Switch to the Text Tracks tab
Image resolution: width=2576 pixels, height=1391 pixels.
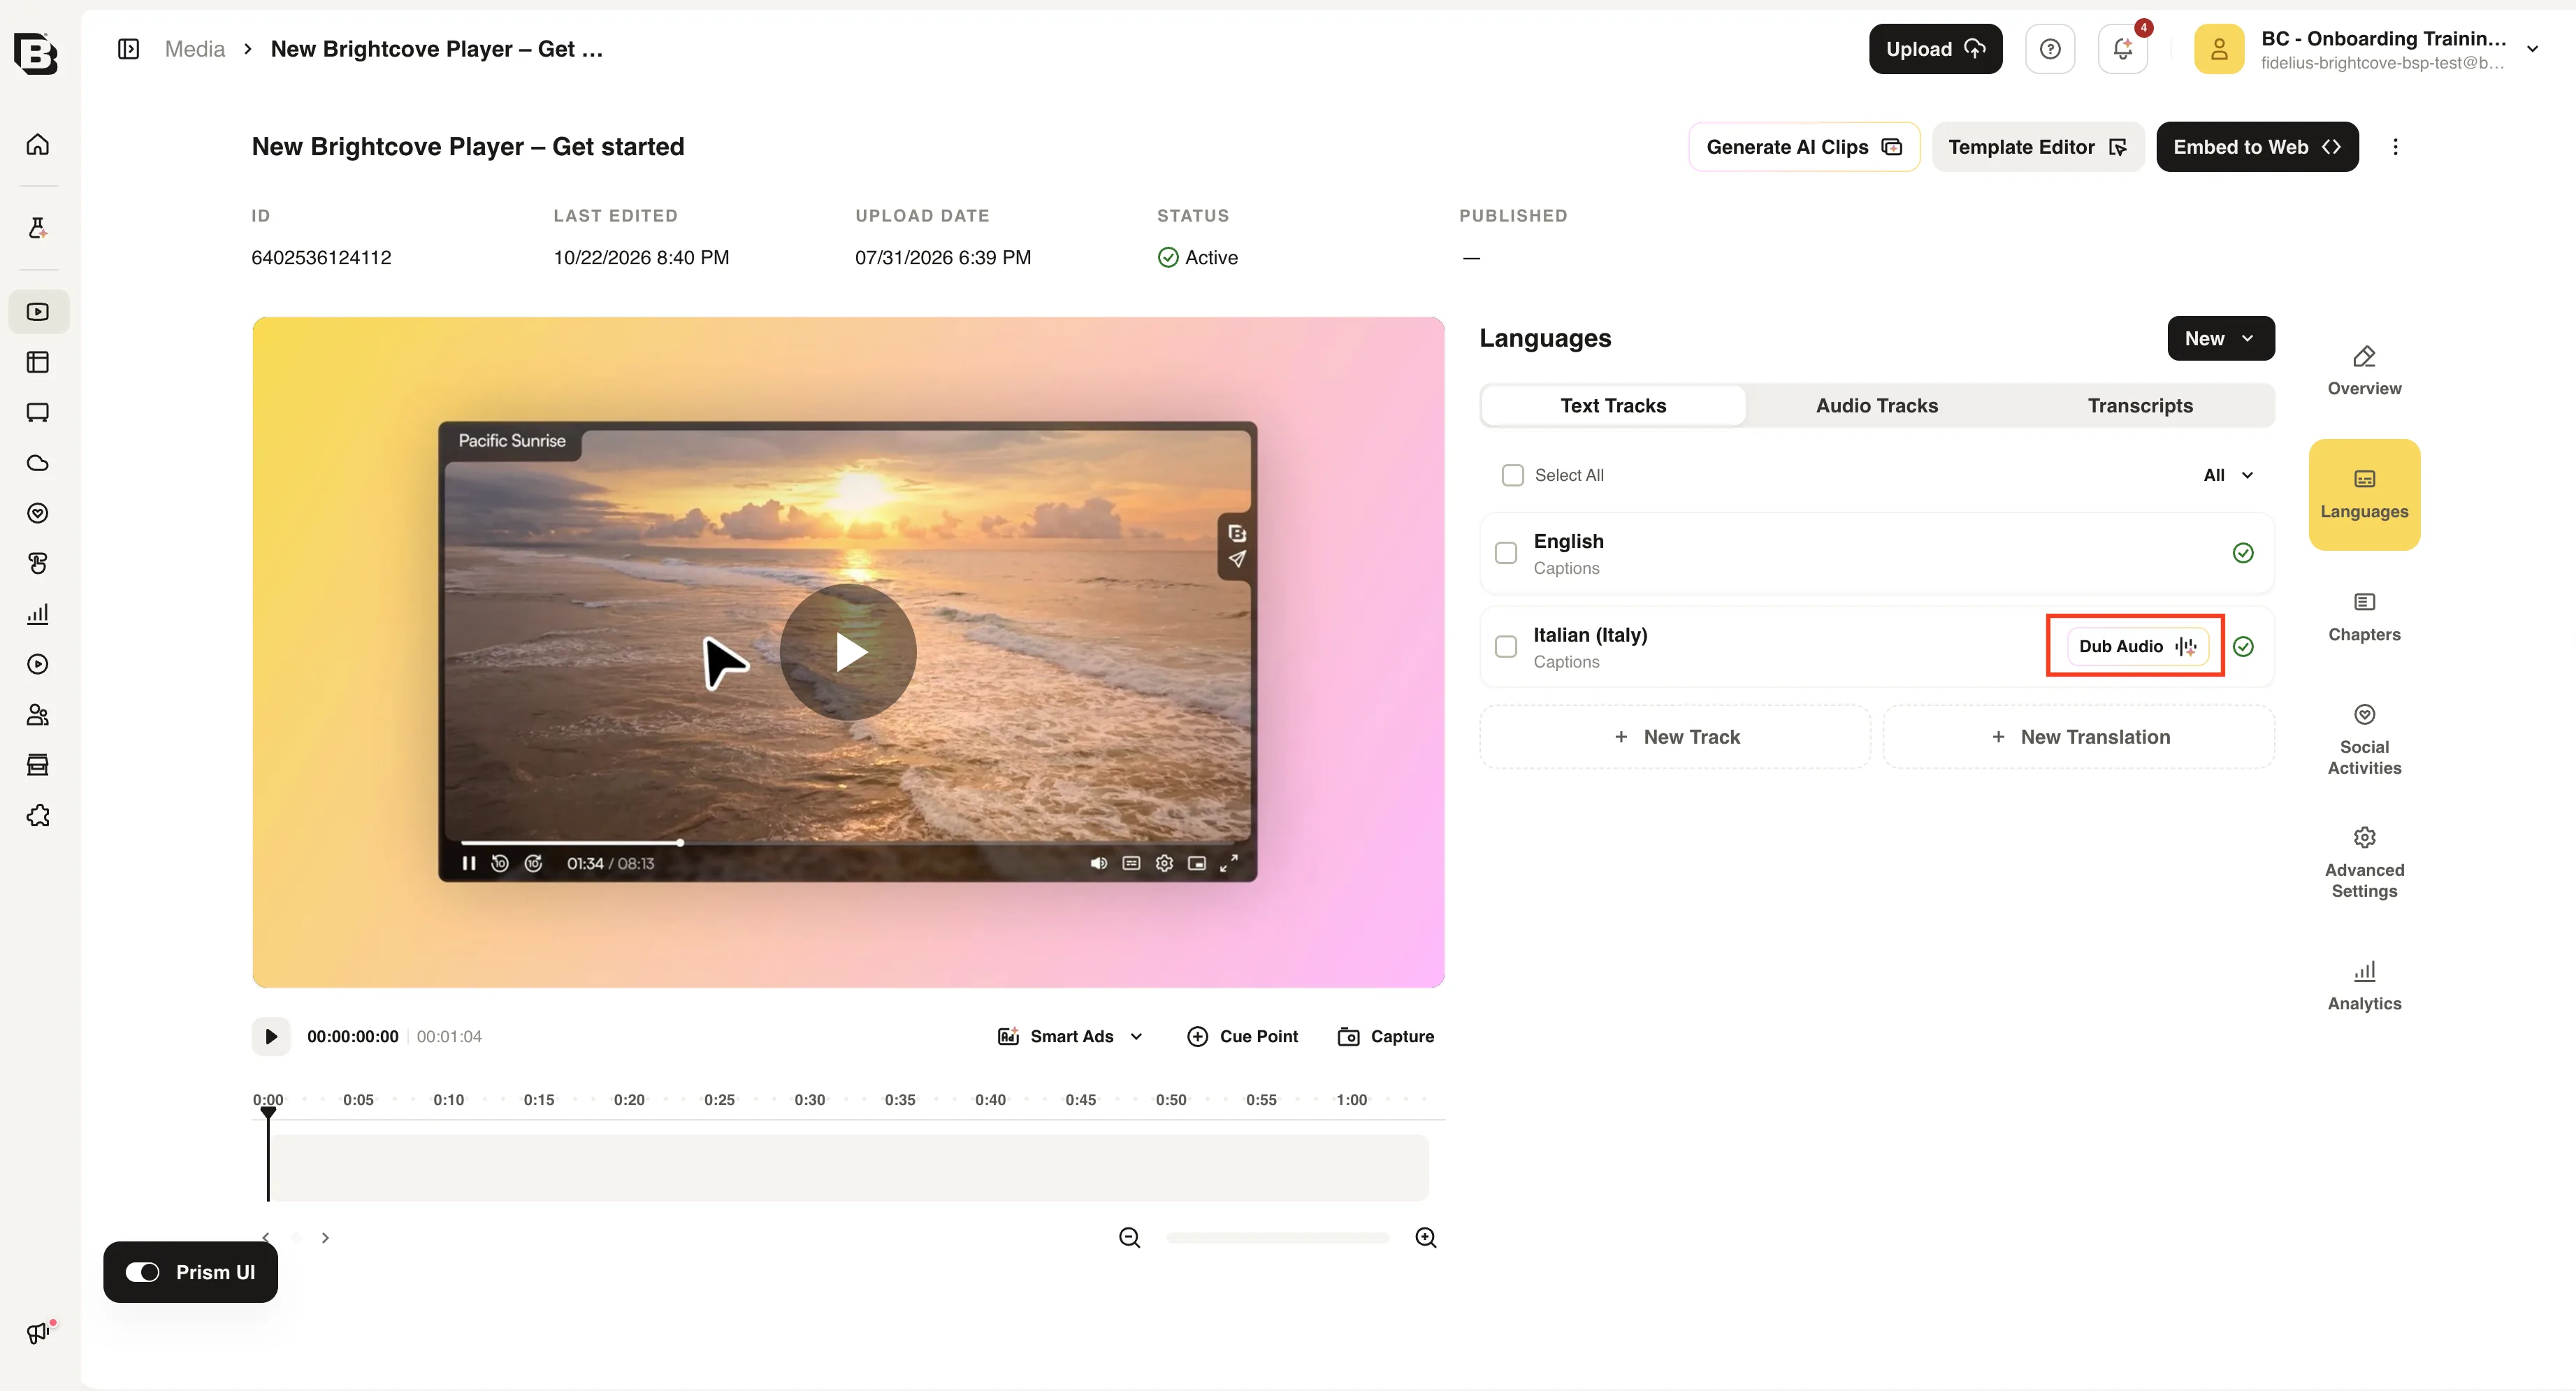(x=1613, y=405)
